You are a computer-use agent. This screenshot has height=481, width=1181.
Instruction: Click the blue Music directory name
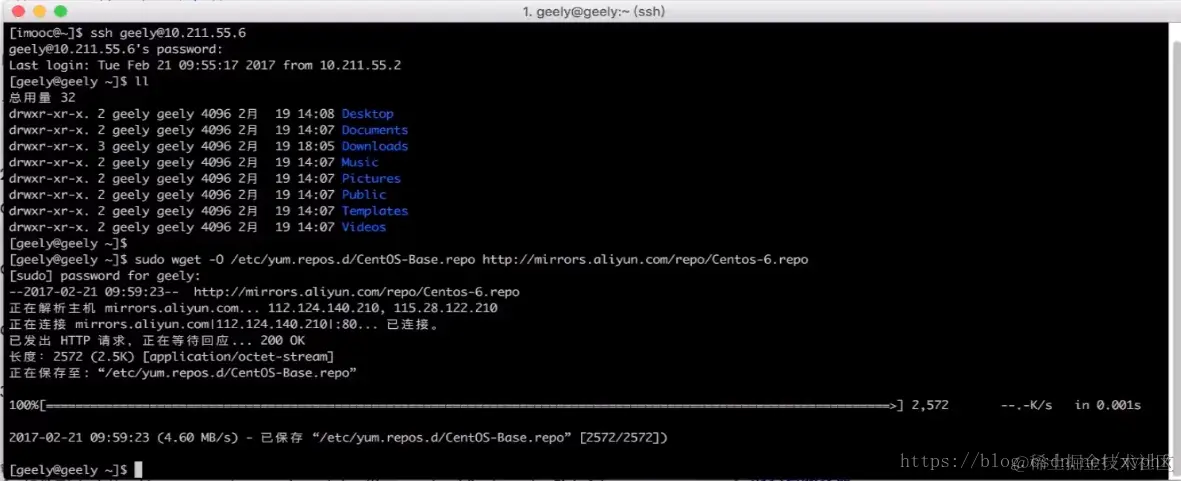[360, 163]
